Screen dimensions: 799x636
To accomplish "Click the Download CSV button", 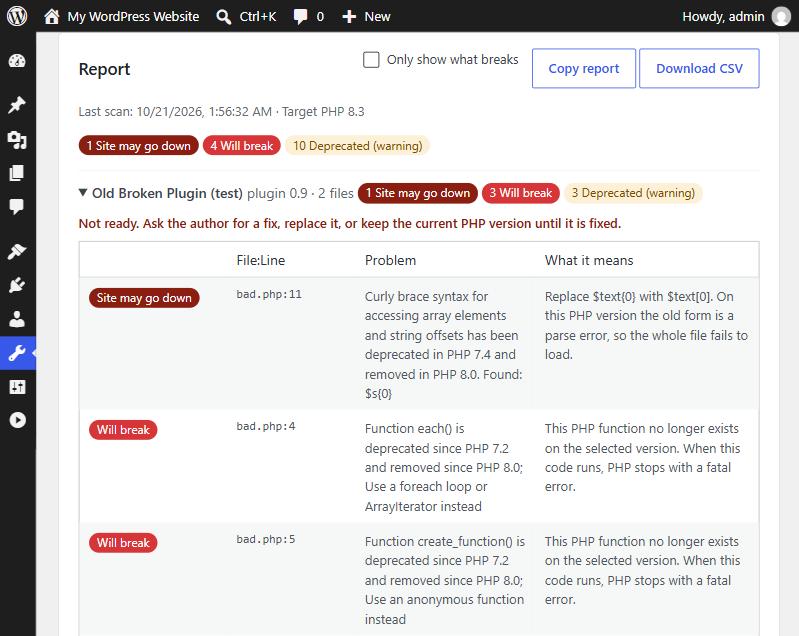I will click(699, 68).
